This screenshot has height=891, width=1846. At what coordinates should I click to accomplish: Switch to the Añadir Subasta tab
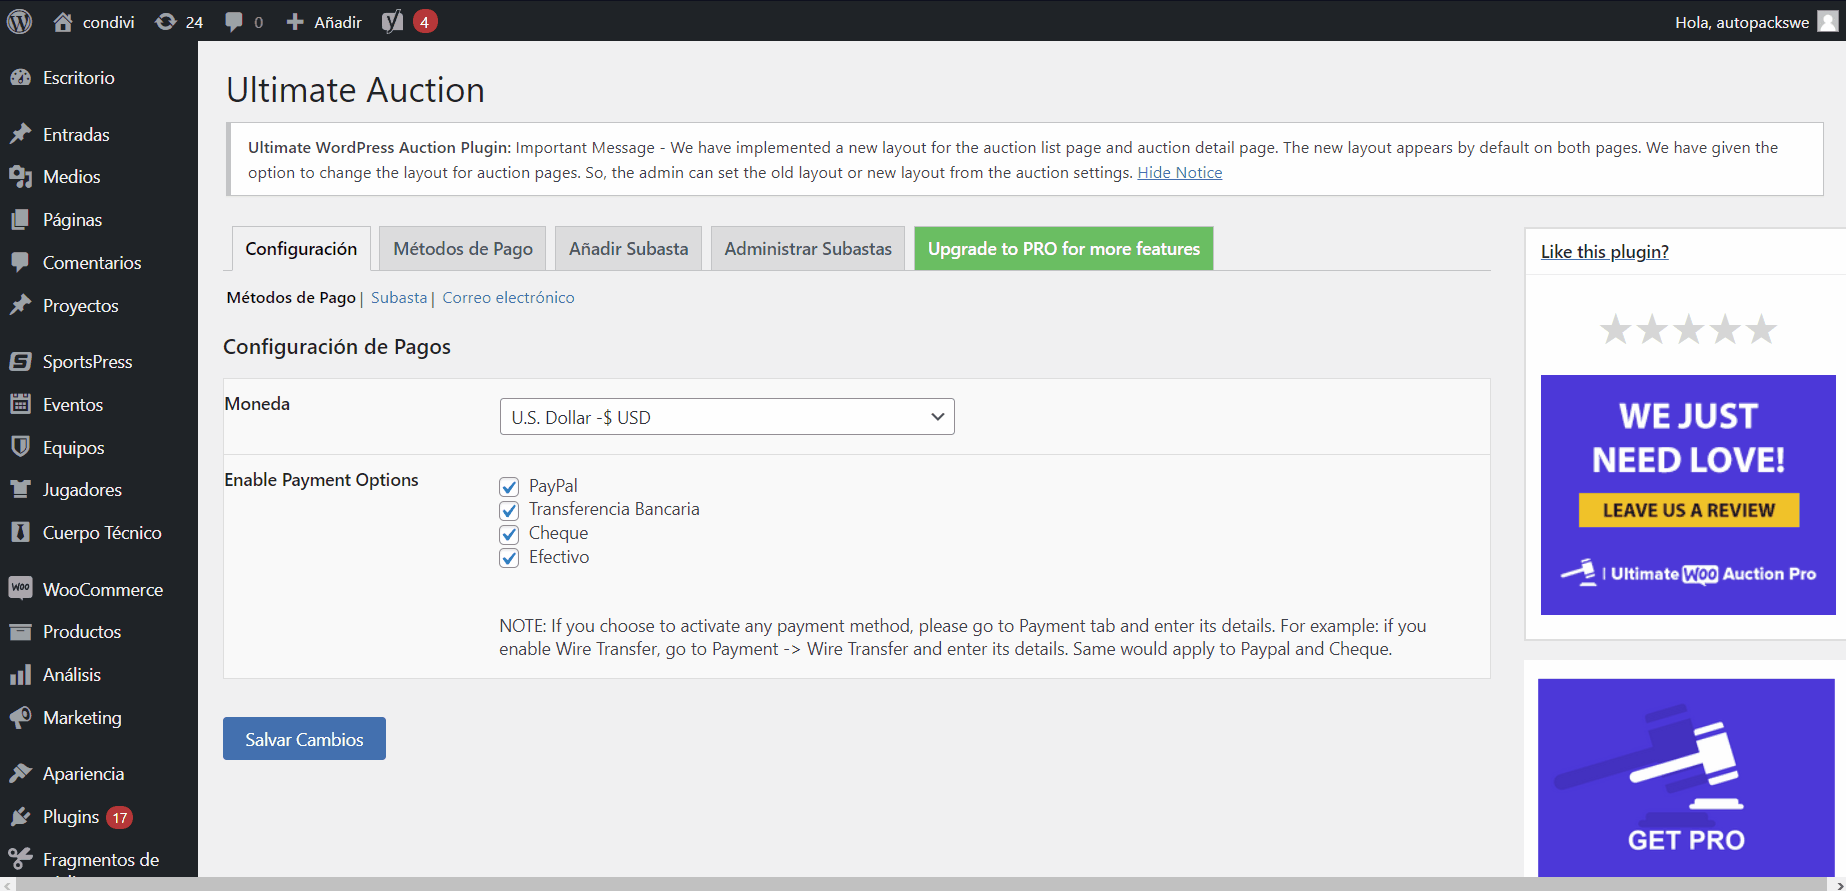[x=628, y=249]
